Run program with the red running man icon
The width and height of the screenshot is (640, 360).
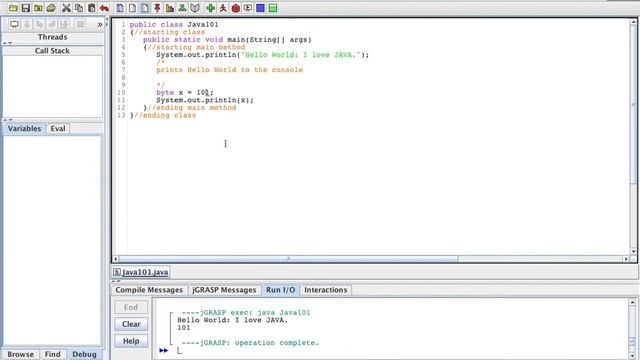(223, 8)
